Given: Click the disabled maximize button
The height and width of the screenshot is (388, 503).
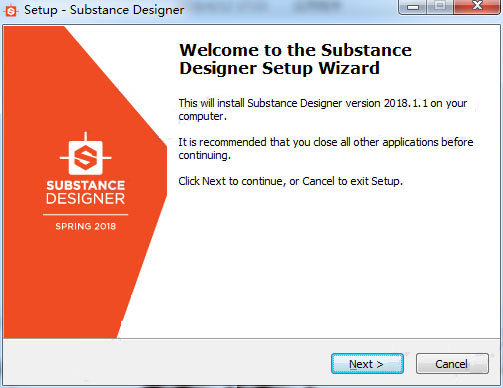Looking at the screenshot, I should tap(440, 7).
